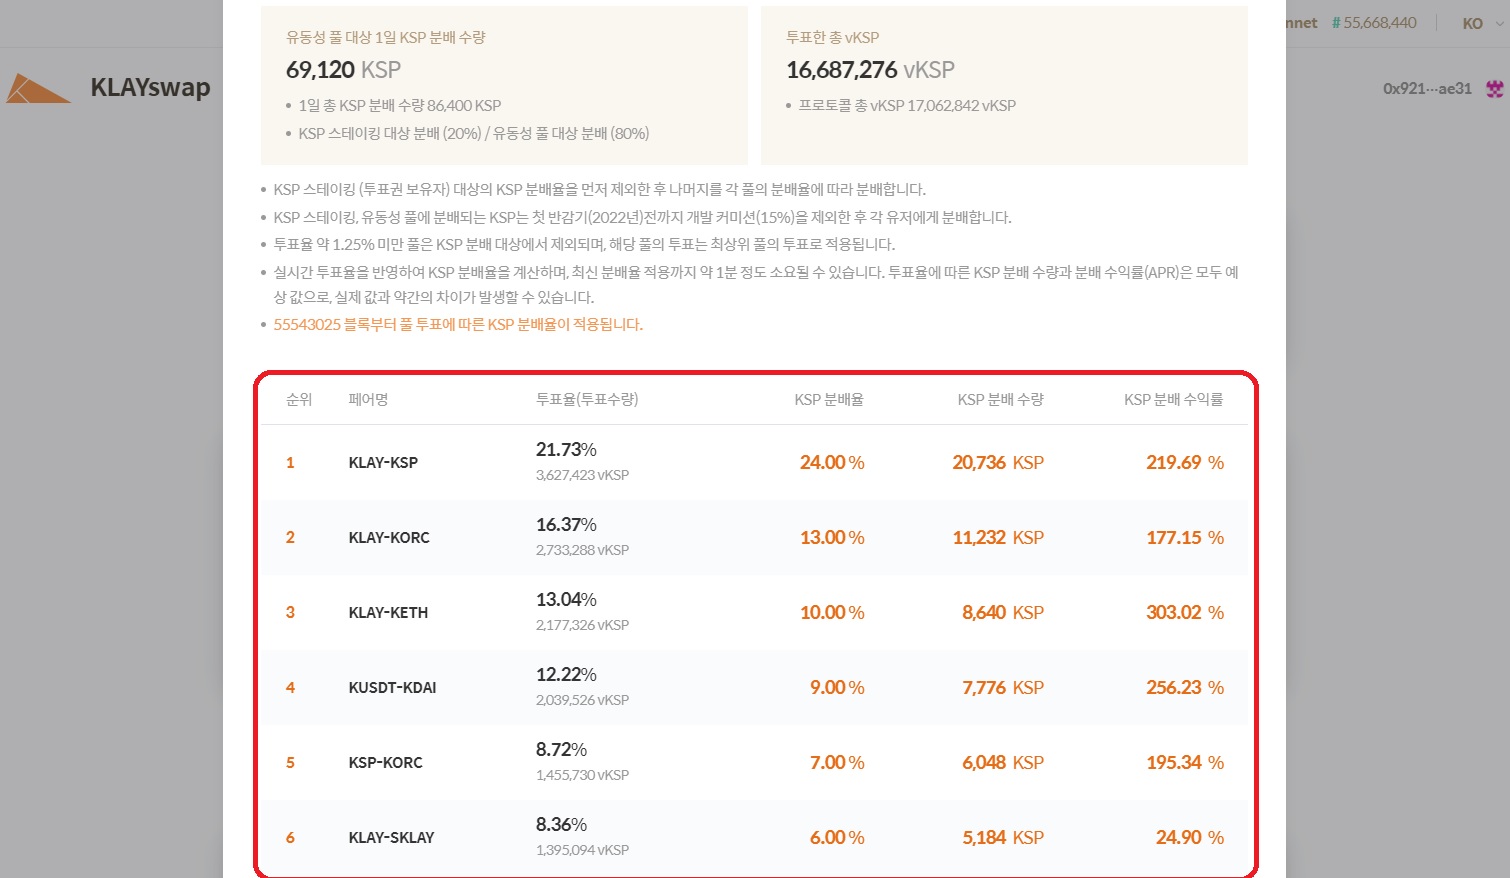Click the 8.72% vote rate value
1510x878 pixels.
click(x=561, y=750)
